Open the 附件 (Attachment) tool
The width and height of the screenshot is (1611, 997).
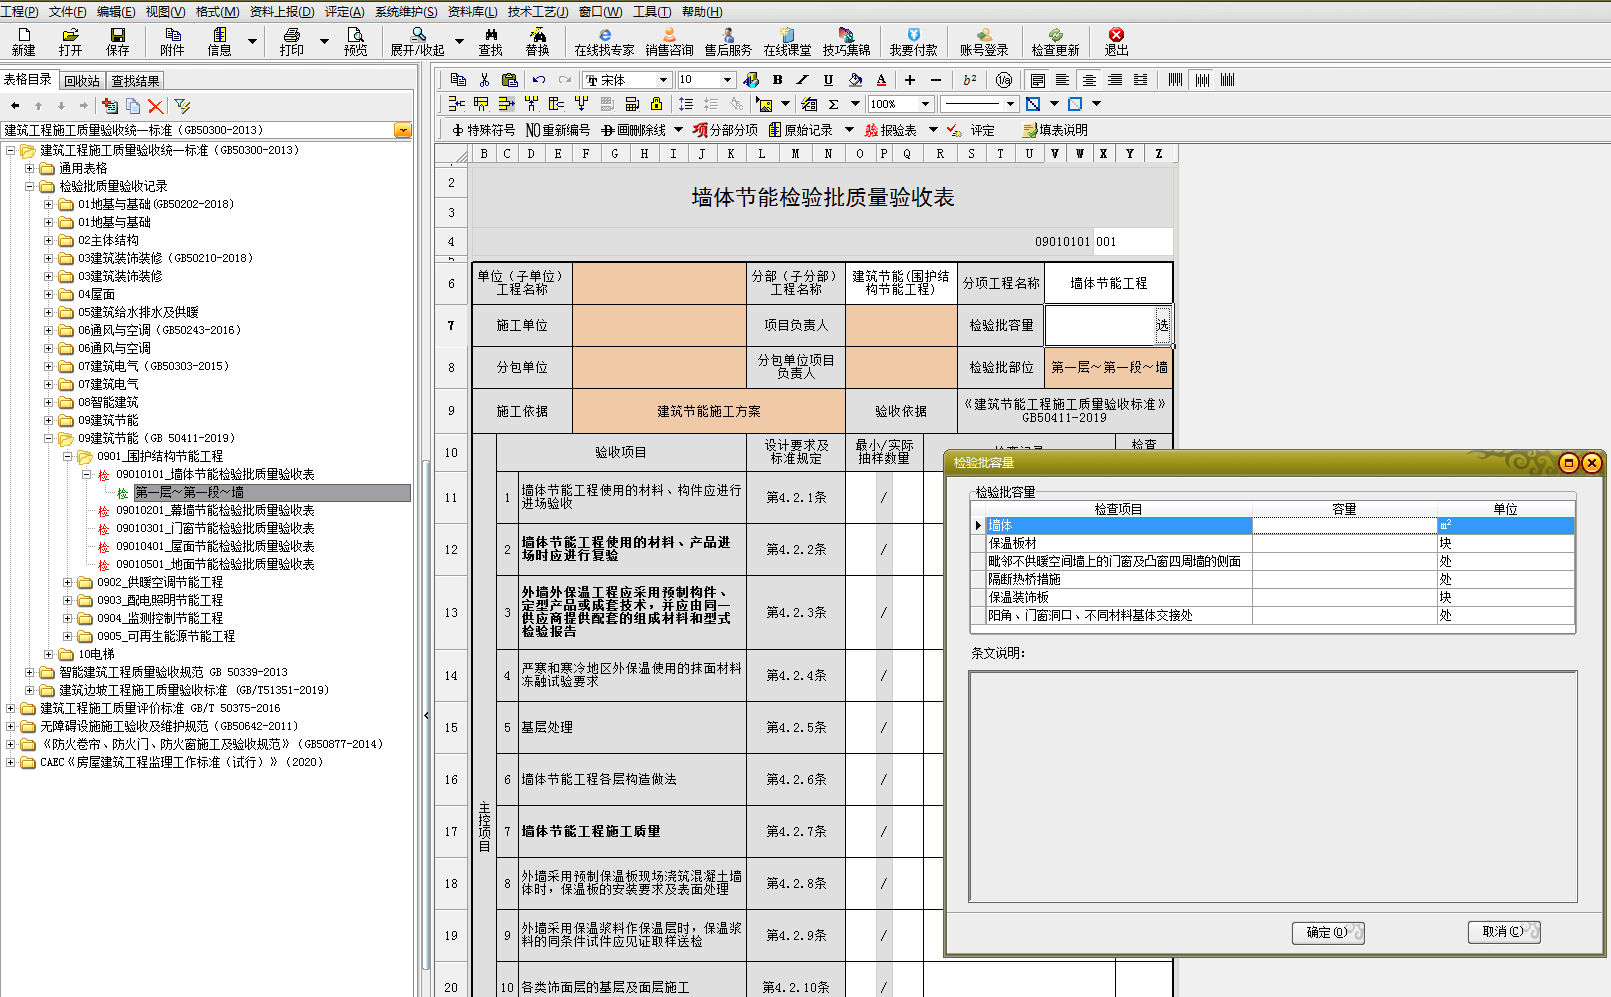172,42
